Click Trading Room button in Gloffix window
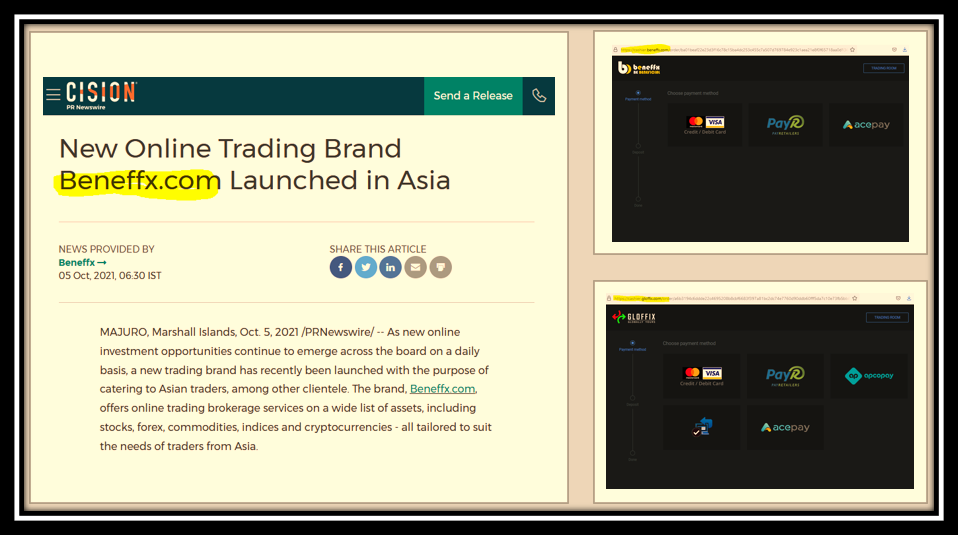958x535 pixels. point(887,318)
